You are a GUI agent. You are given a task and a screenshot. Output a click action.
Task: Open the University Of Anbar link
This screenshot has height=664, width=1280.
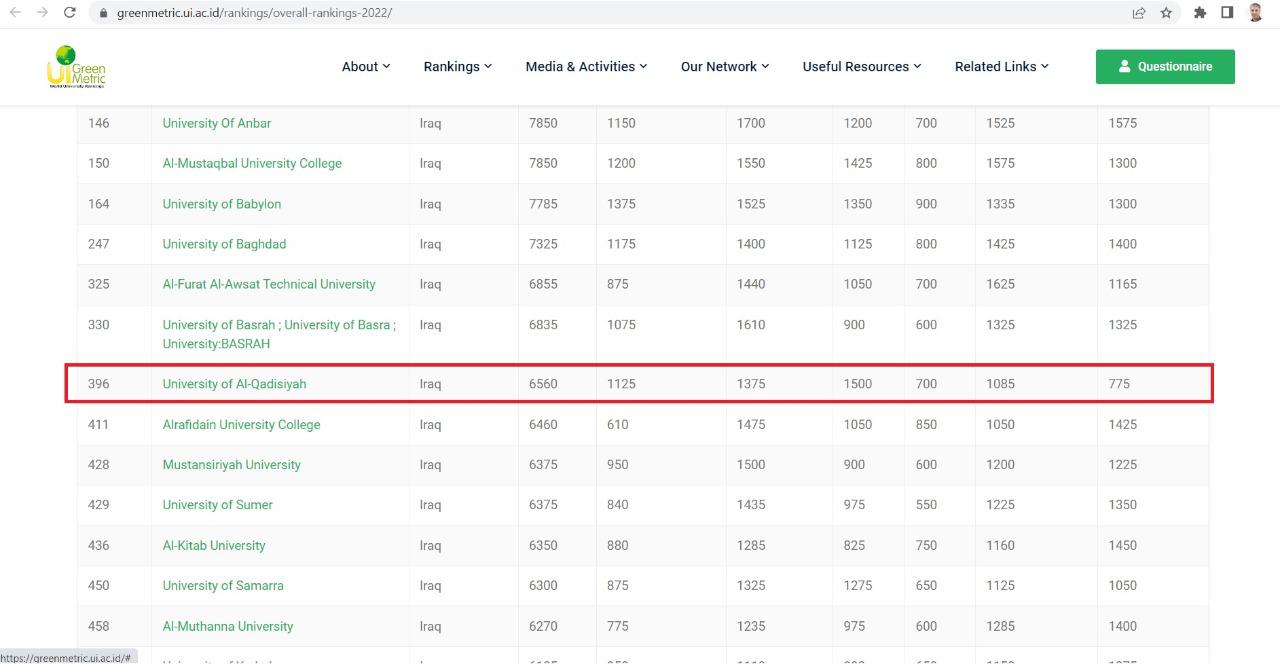[x=217, y=123]
